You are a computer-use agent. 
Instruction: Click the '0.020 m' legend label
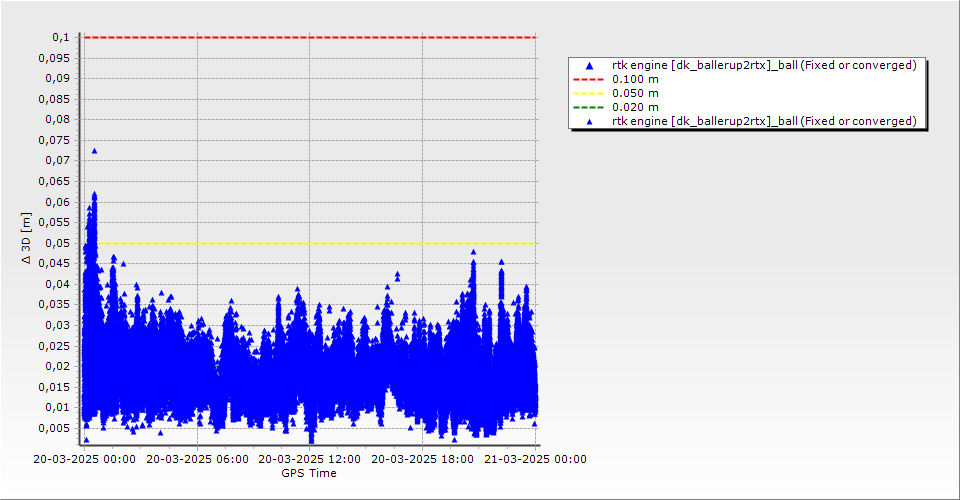636,108
